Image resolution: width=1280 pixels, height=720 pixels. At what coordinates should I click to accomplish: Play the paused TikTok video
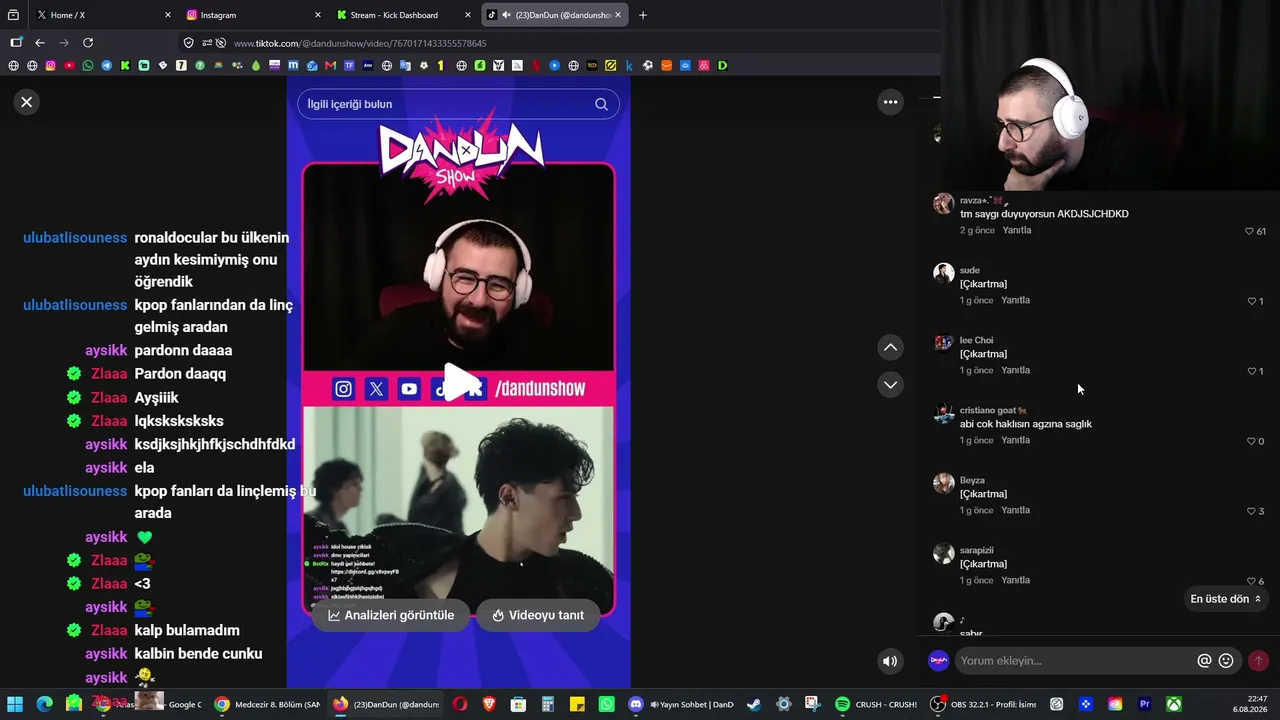(x=459, y=382)
